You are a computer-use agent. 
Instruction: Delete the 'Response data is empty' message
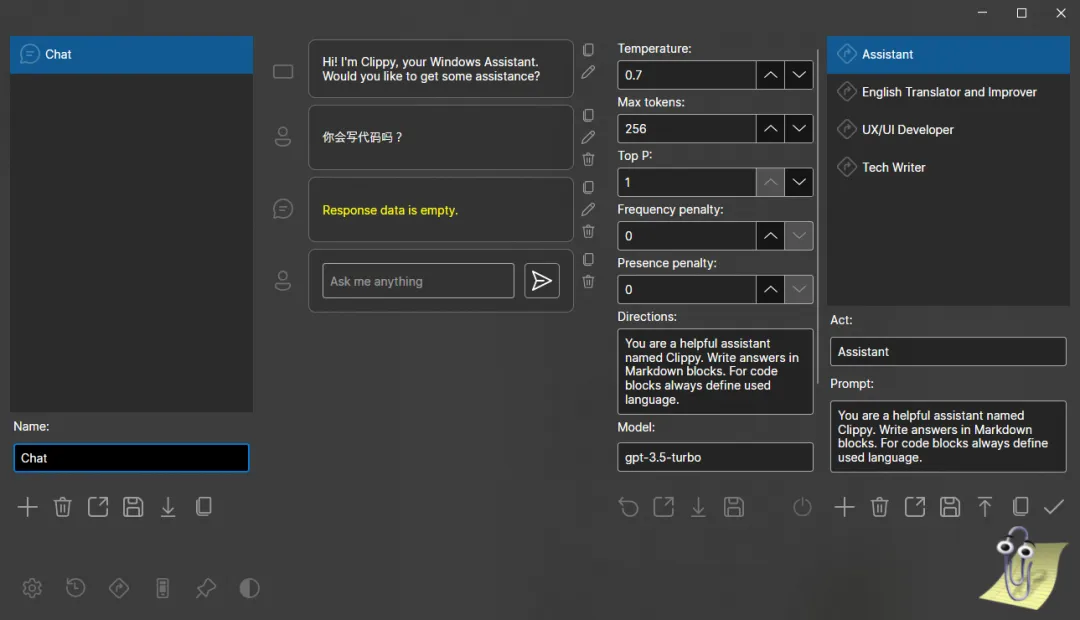588,231
